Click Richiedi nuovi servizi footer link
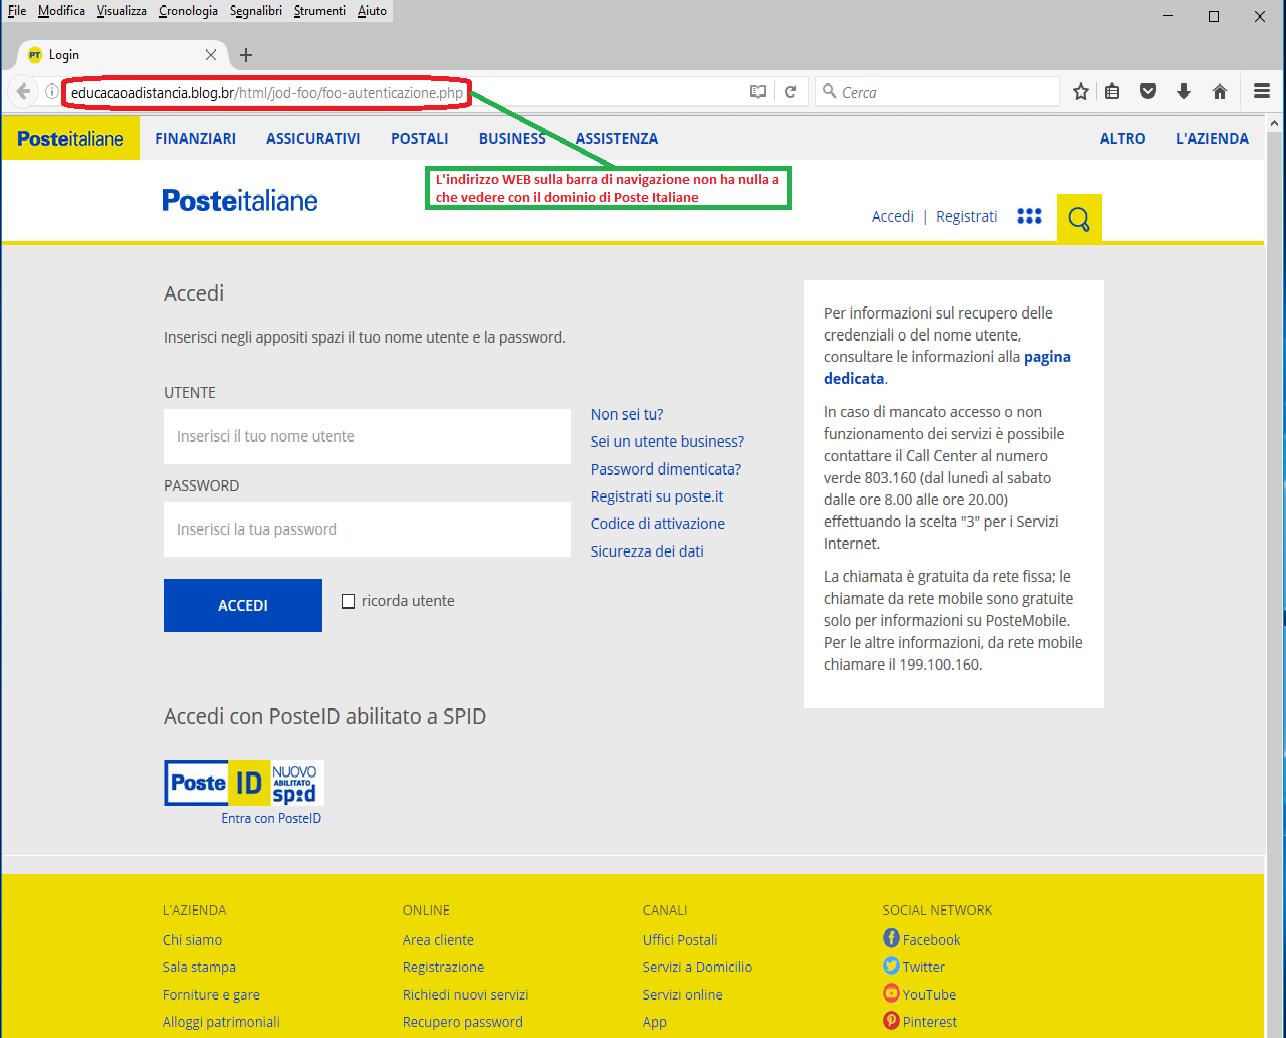Image resolution: width=1286 pixels, height=1038 pixels. coord(465,995)
